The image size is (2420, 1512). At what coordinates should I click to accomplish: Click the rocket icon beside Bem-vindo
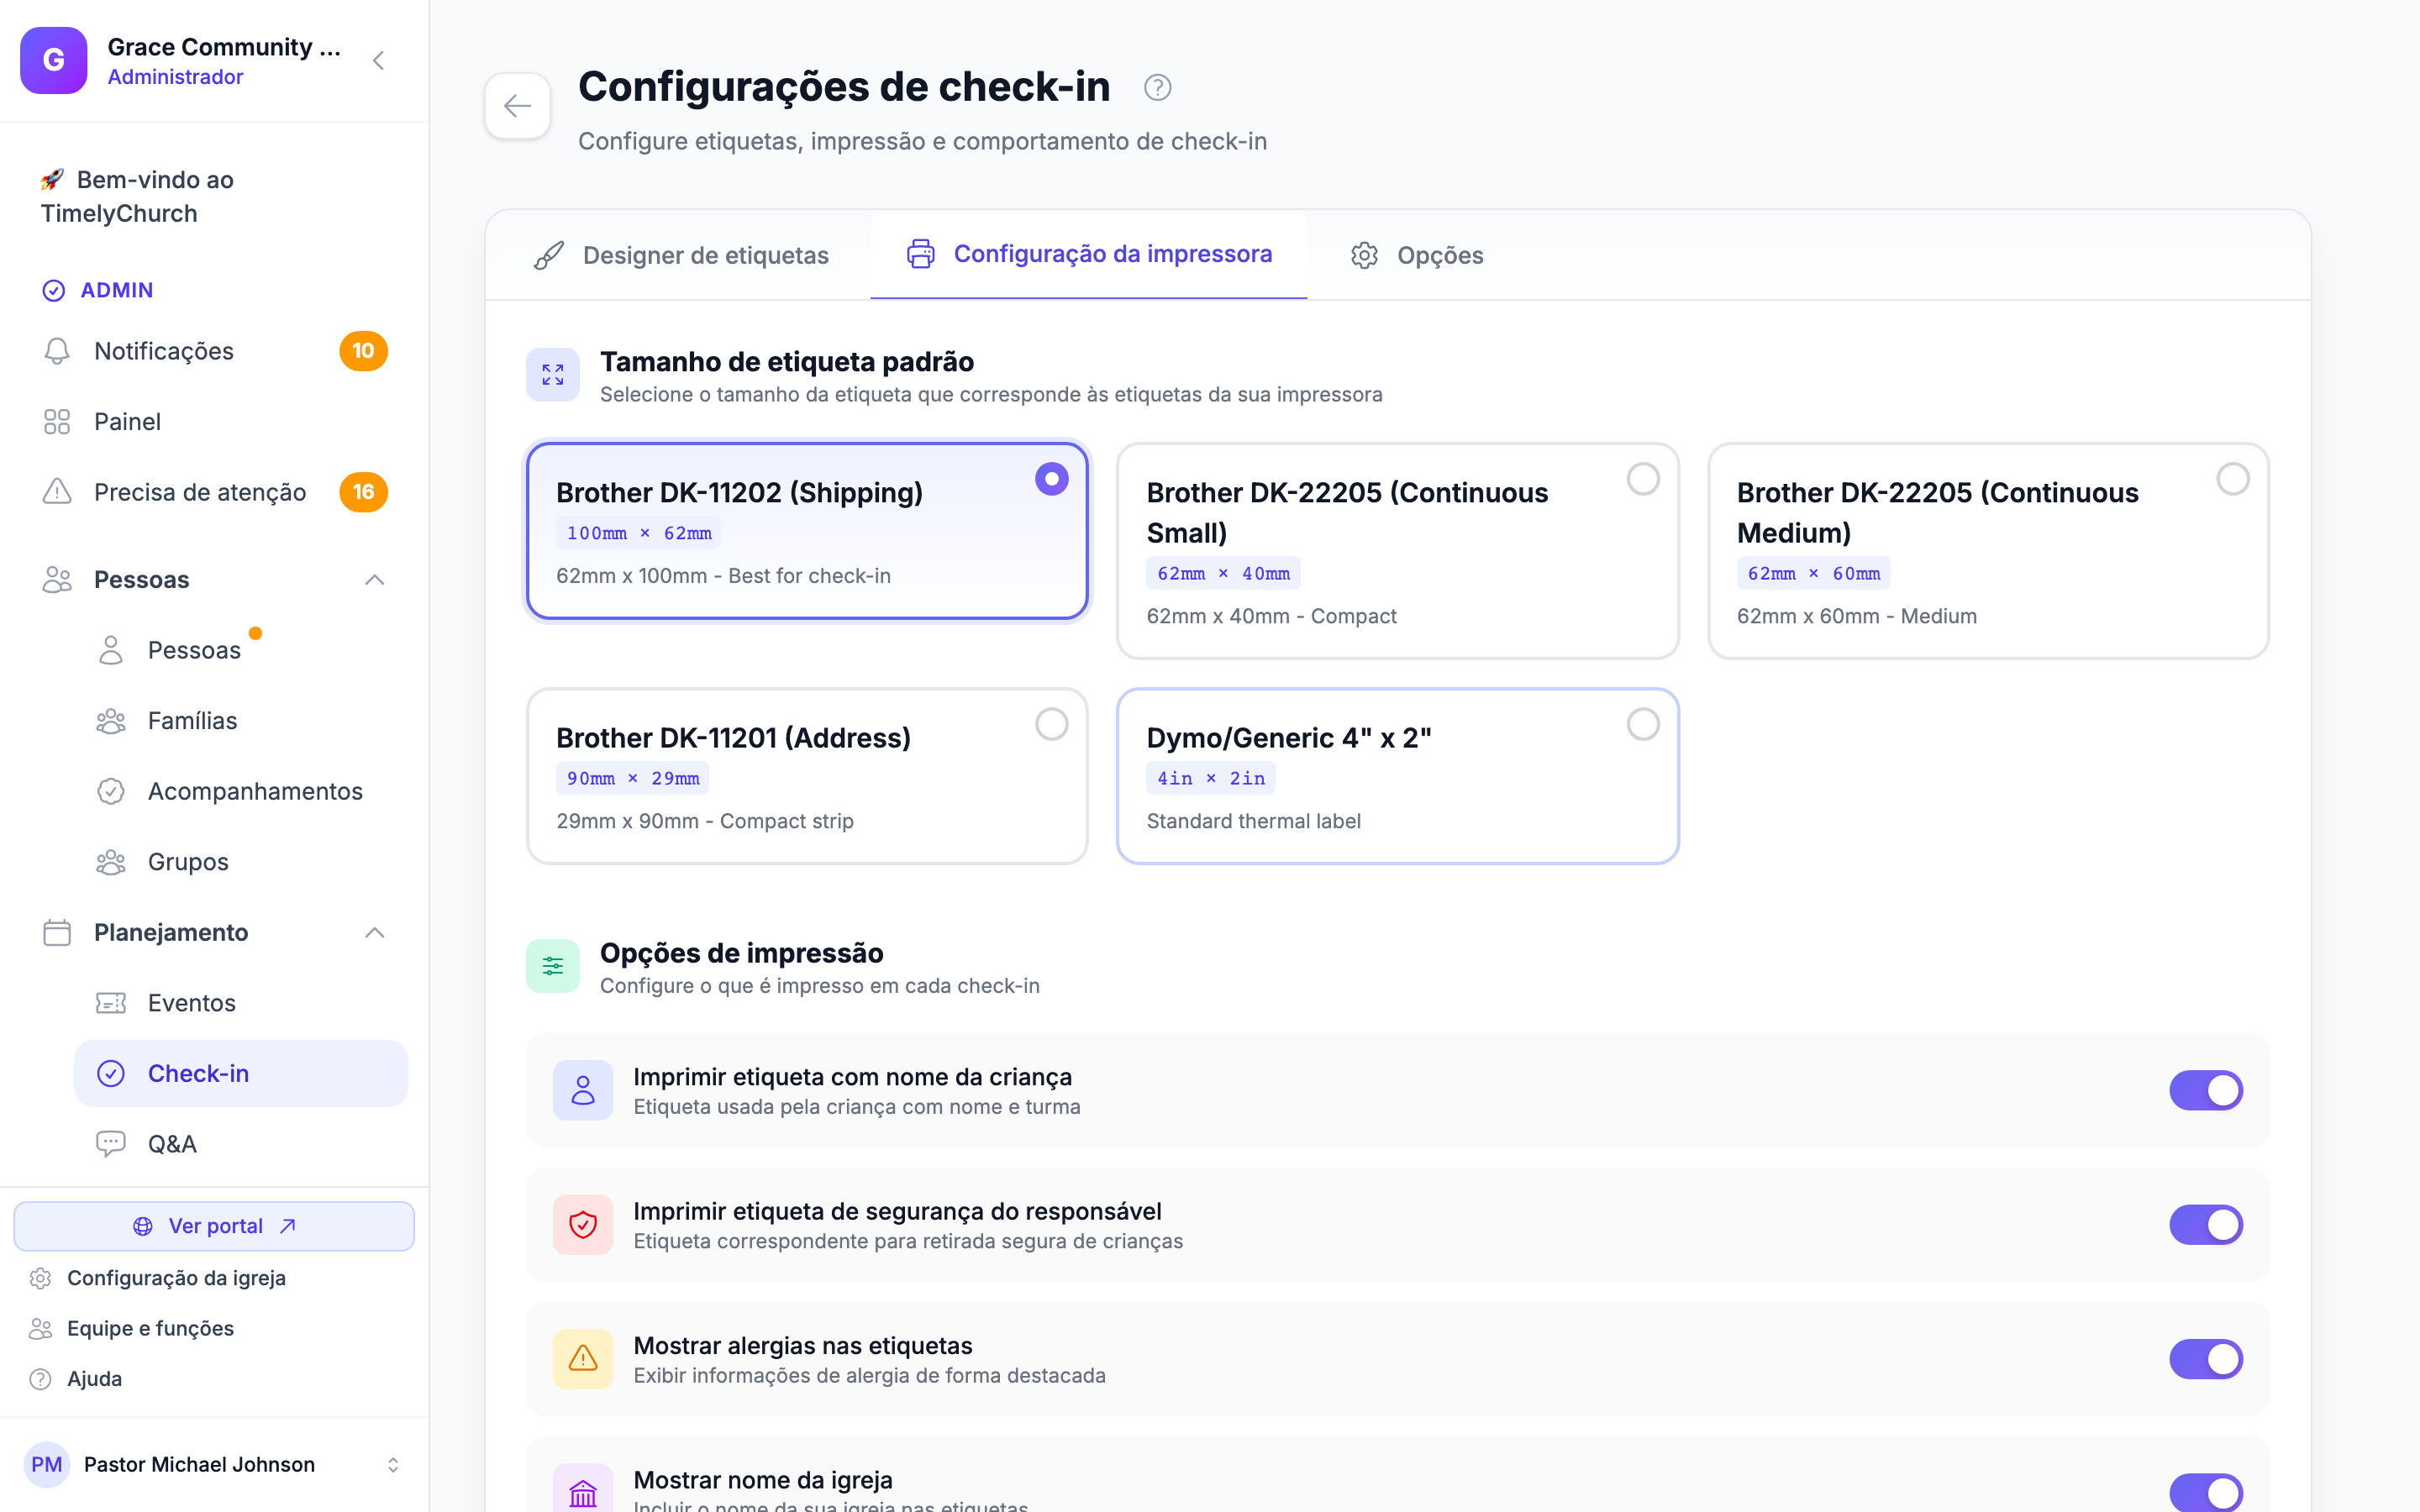tap(52, 179)
